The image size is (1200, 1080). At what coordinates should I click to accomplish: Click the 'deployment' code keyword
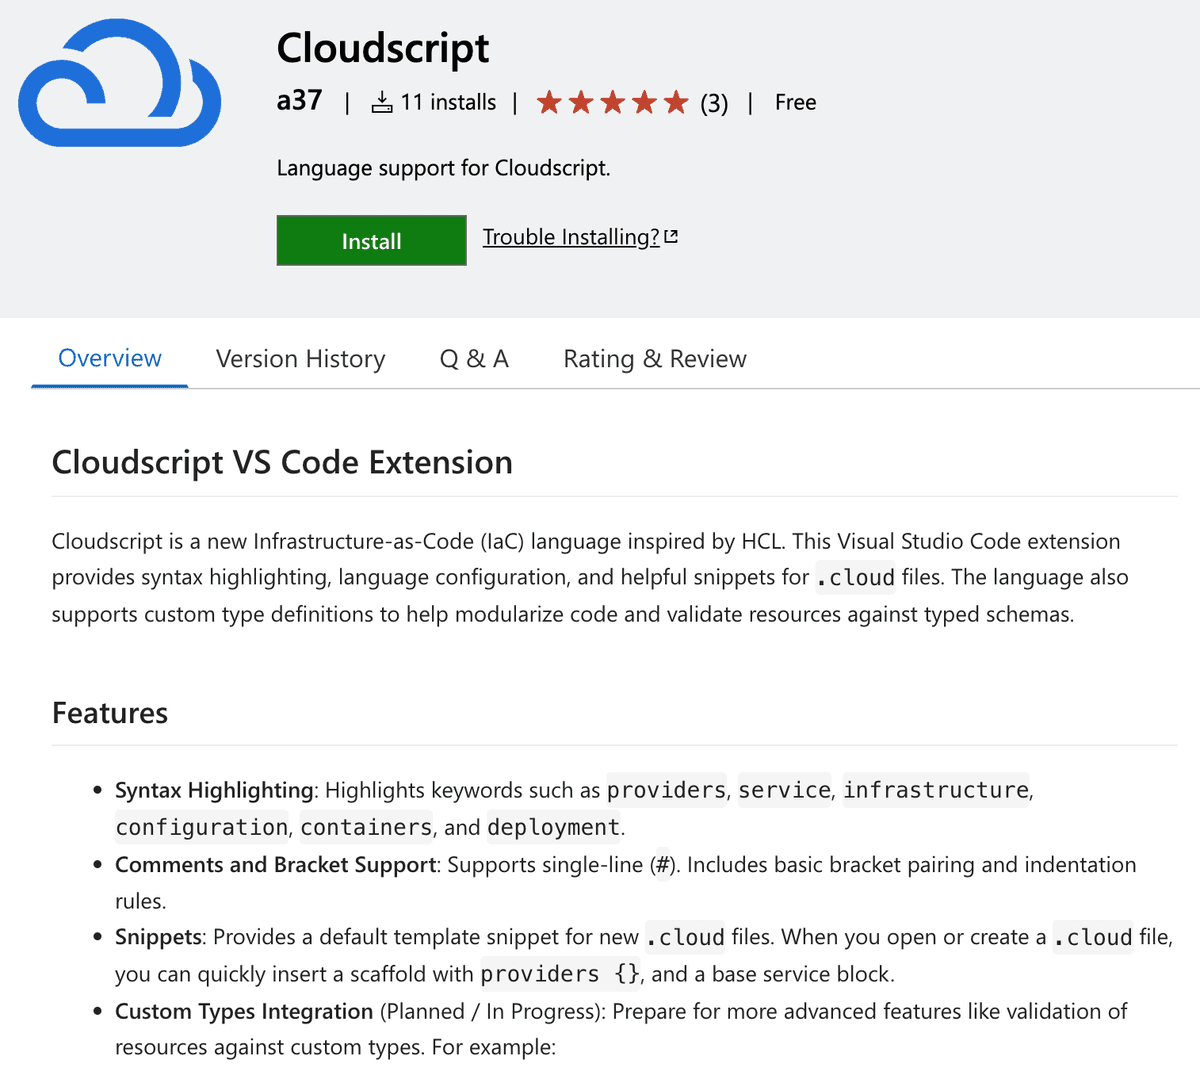[554, 827]
